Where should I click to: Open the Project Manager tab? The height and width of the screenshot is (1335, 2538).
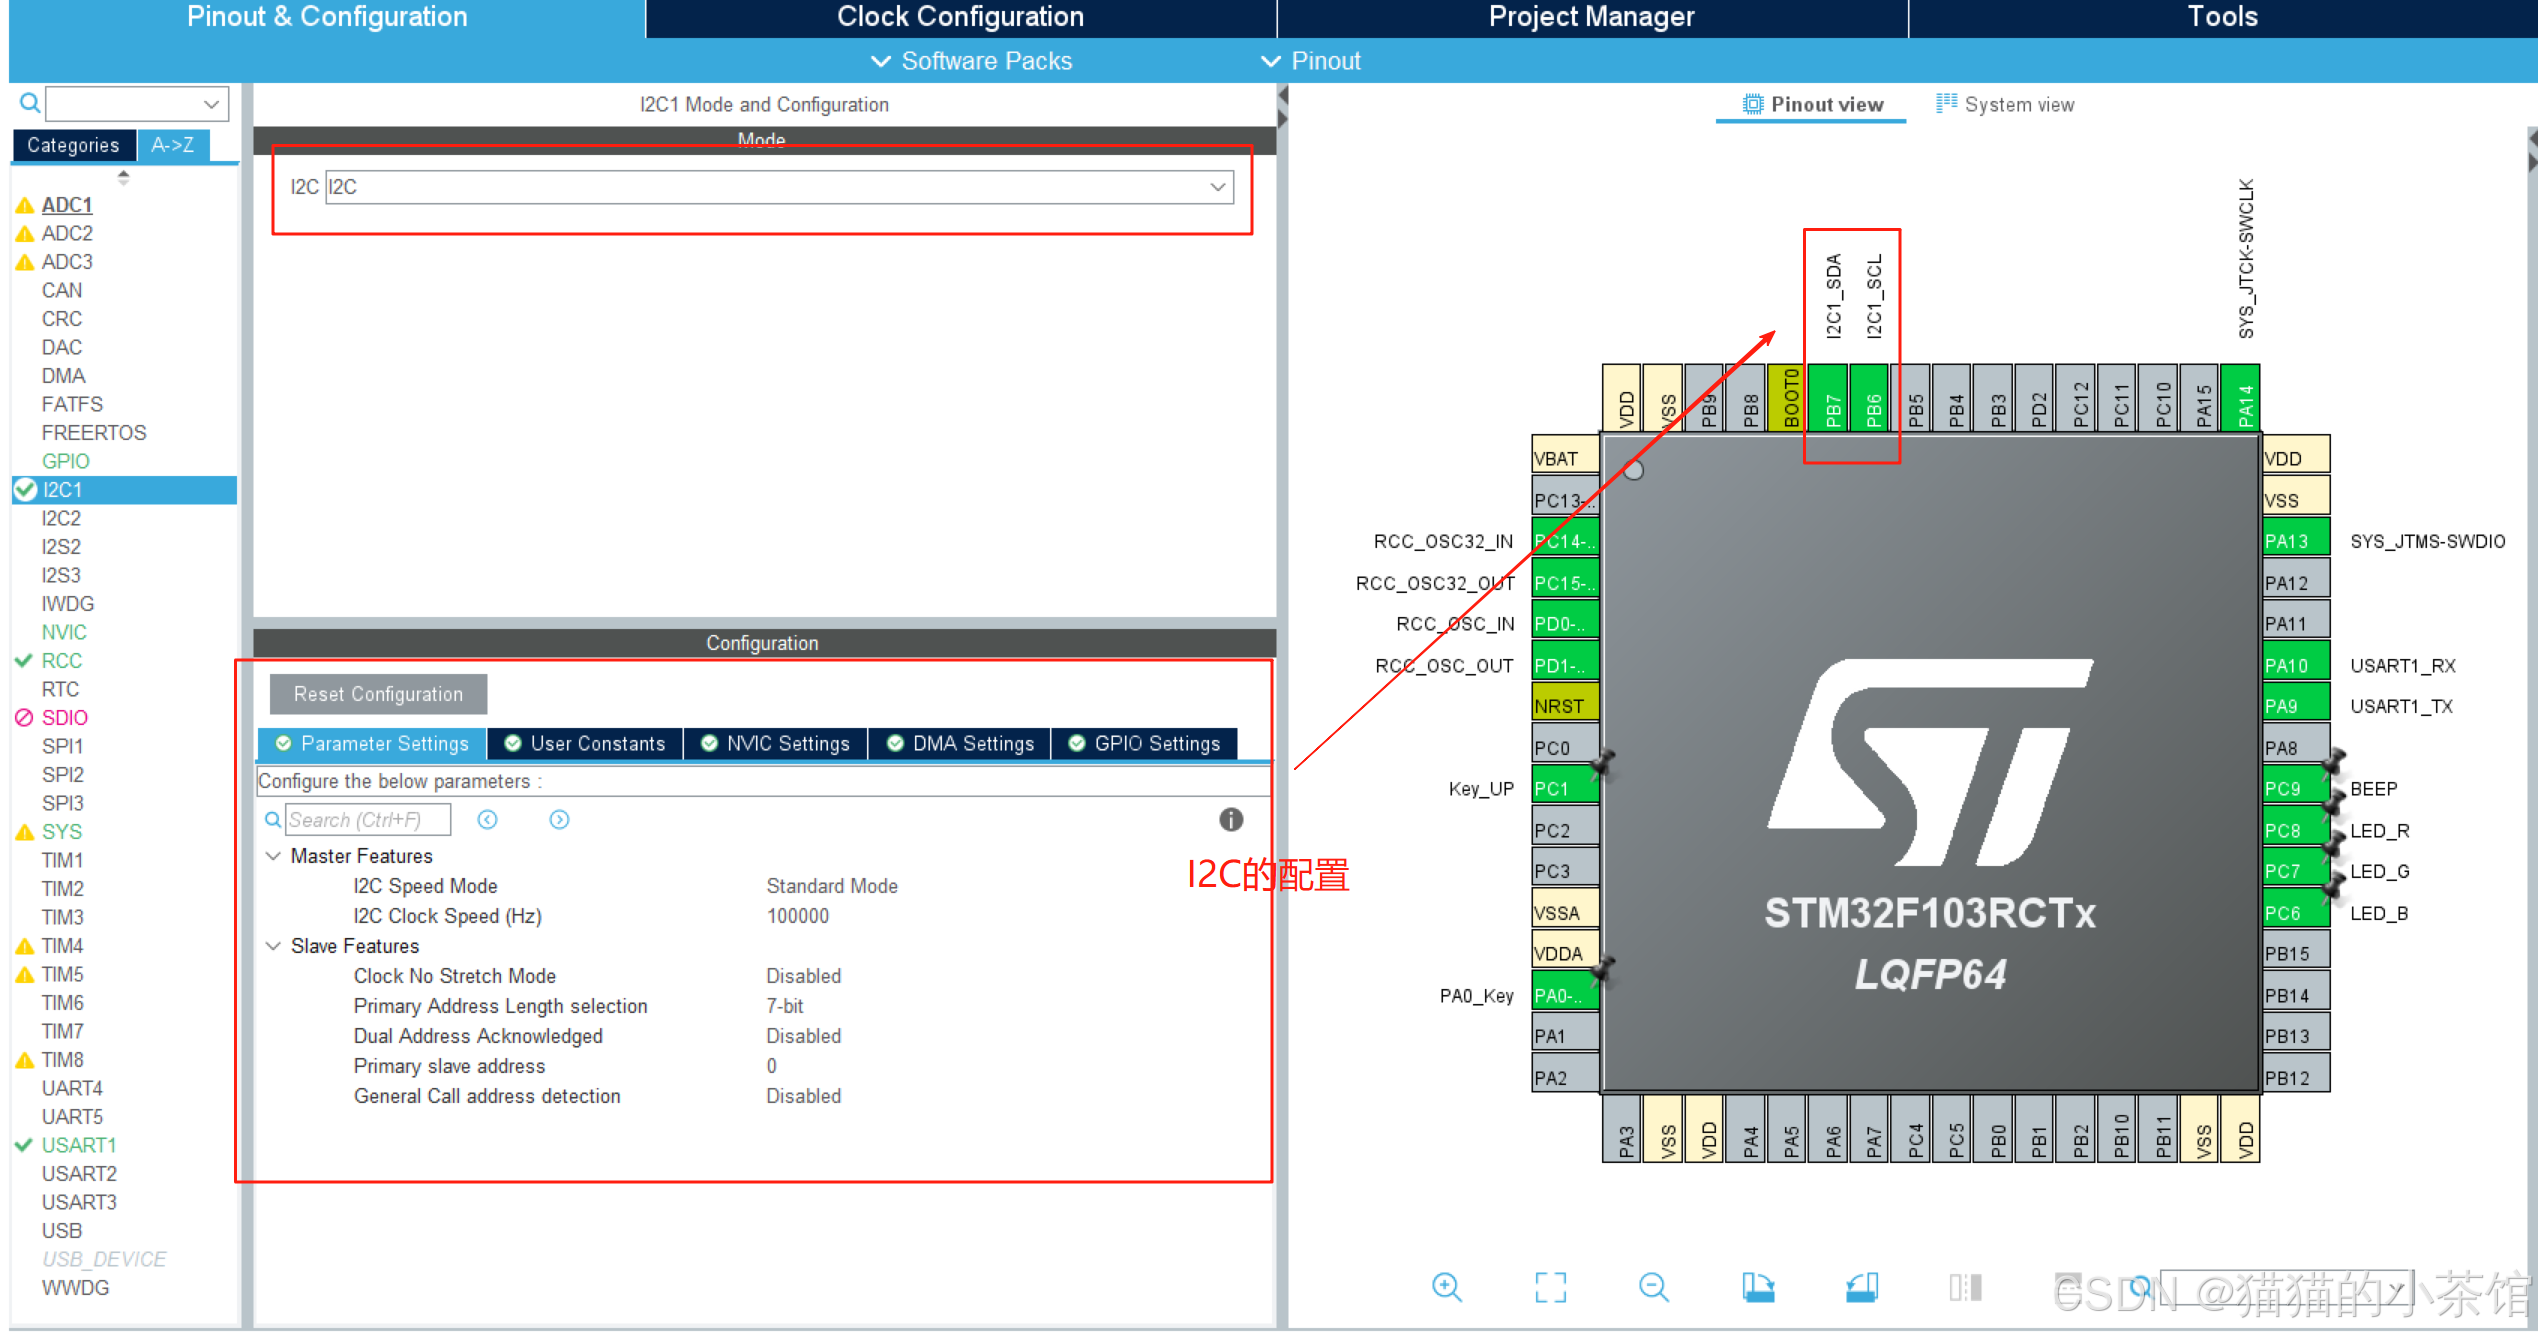[1591, 17]
